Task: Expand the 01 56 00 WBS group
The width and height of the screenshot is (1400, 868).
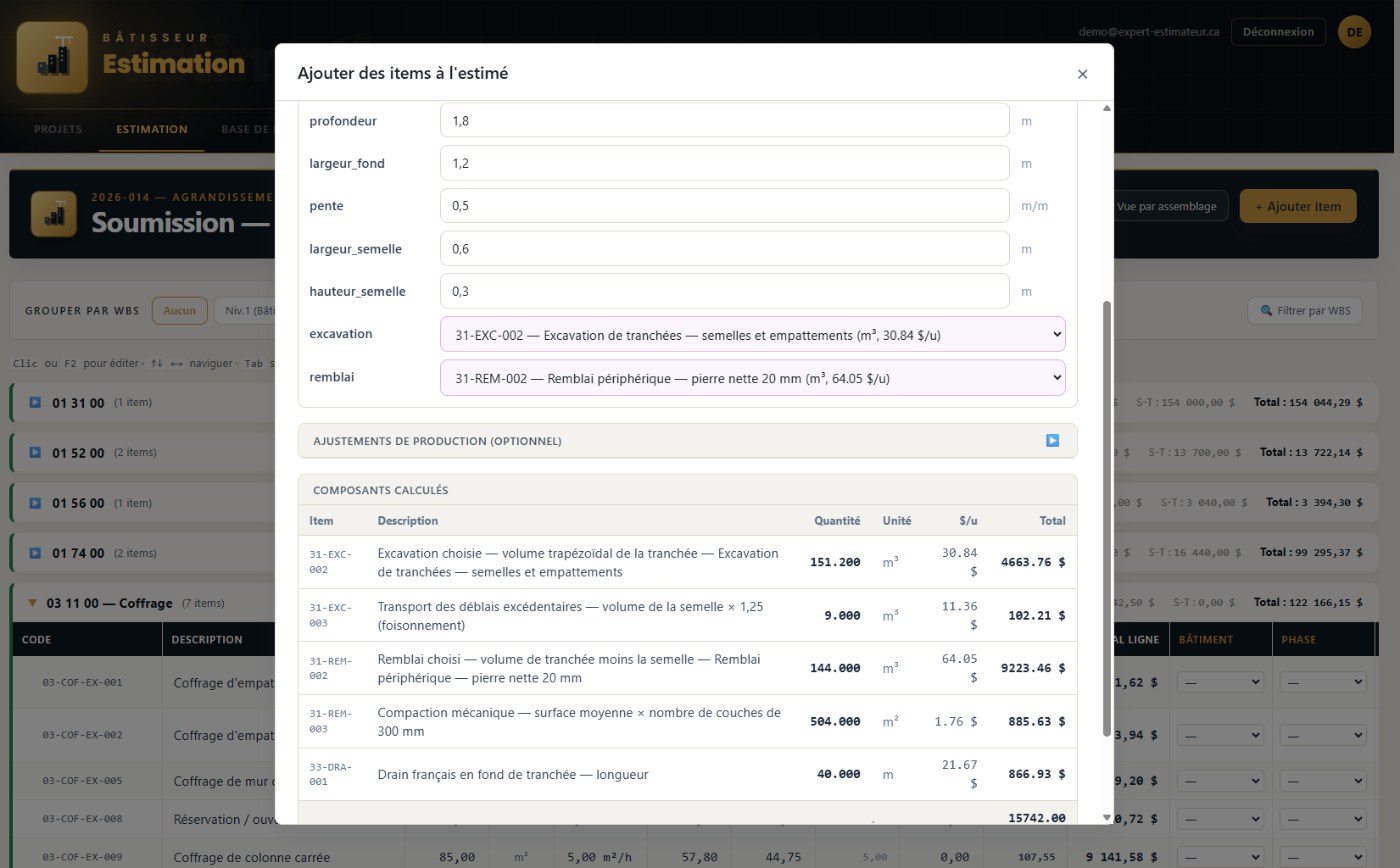Action: [35, 502]
